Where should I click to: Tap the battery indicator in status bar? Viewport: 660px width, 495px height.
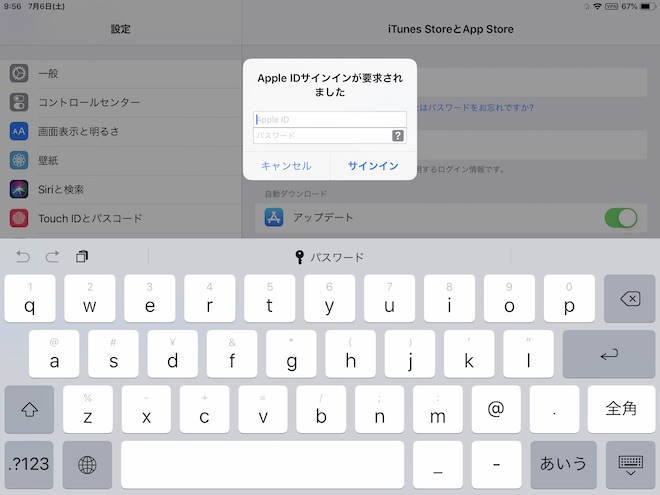pos(648,6)
